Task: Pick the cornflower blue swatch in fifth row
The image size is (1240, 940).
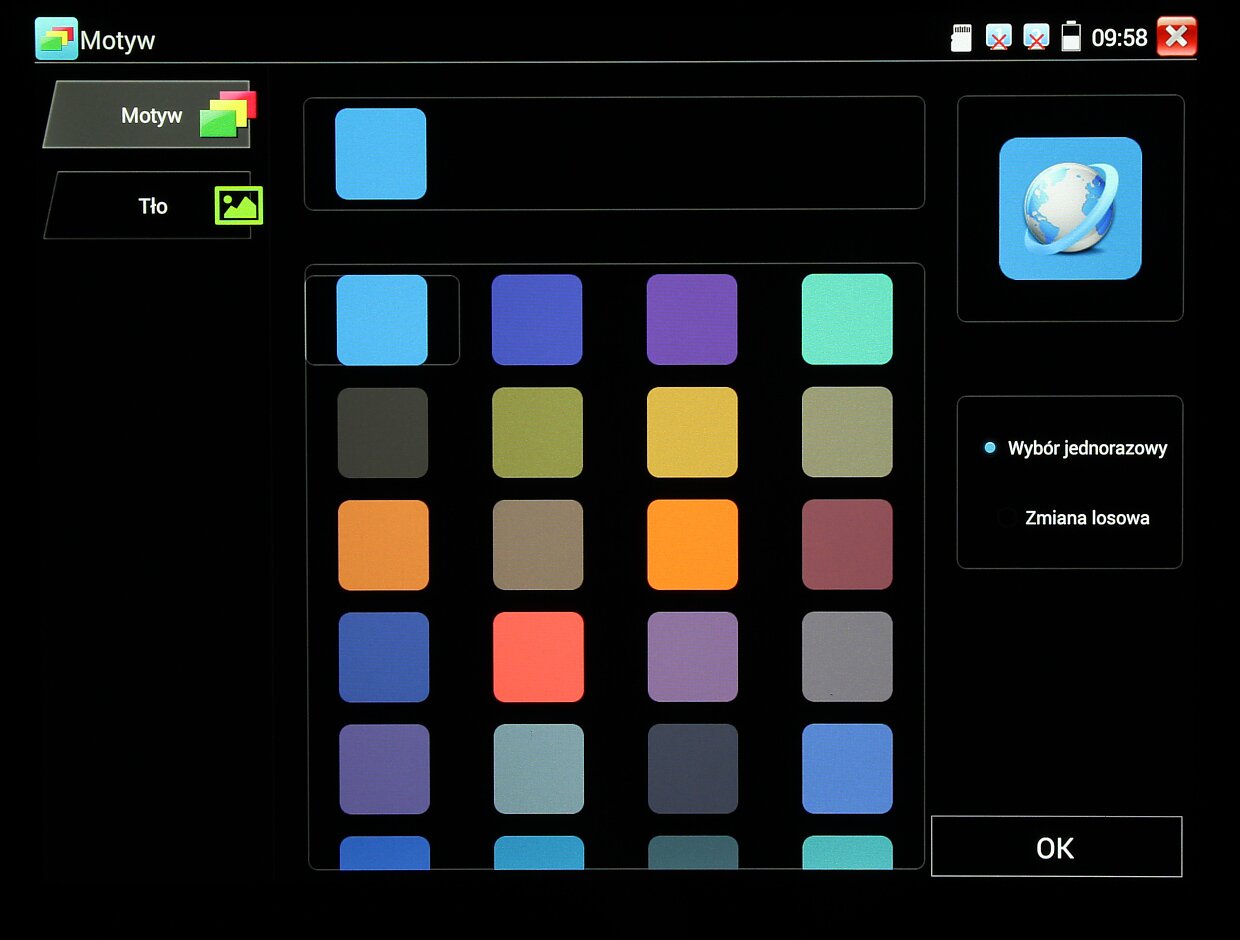Action: (x=847, y=768)
